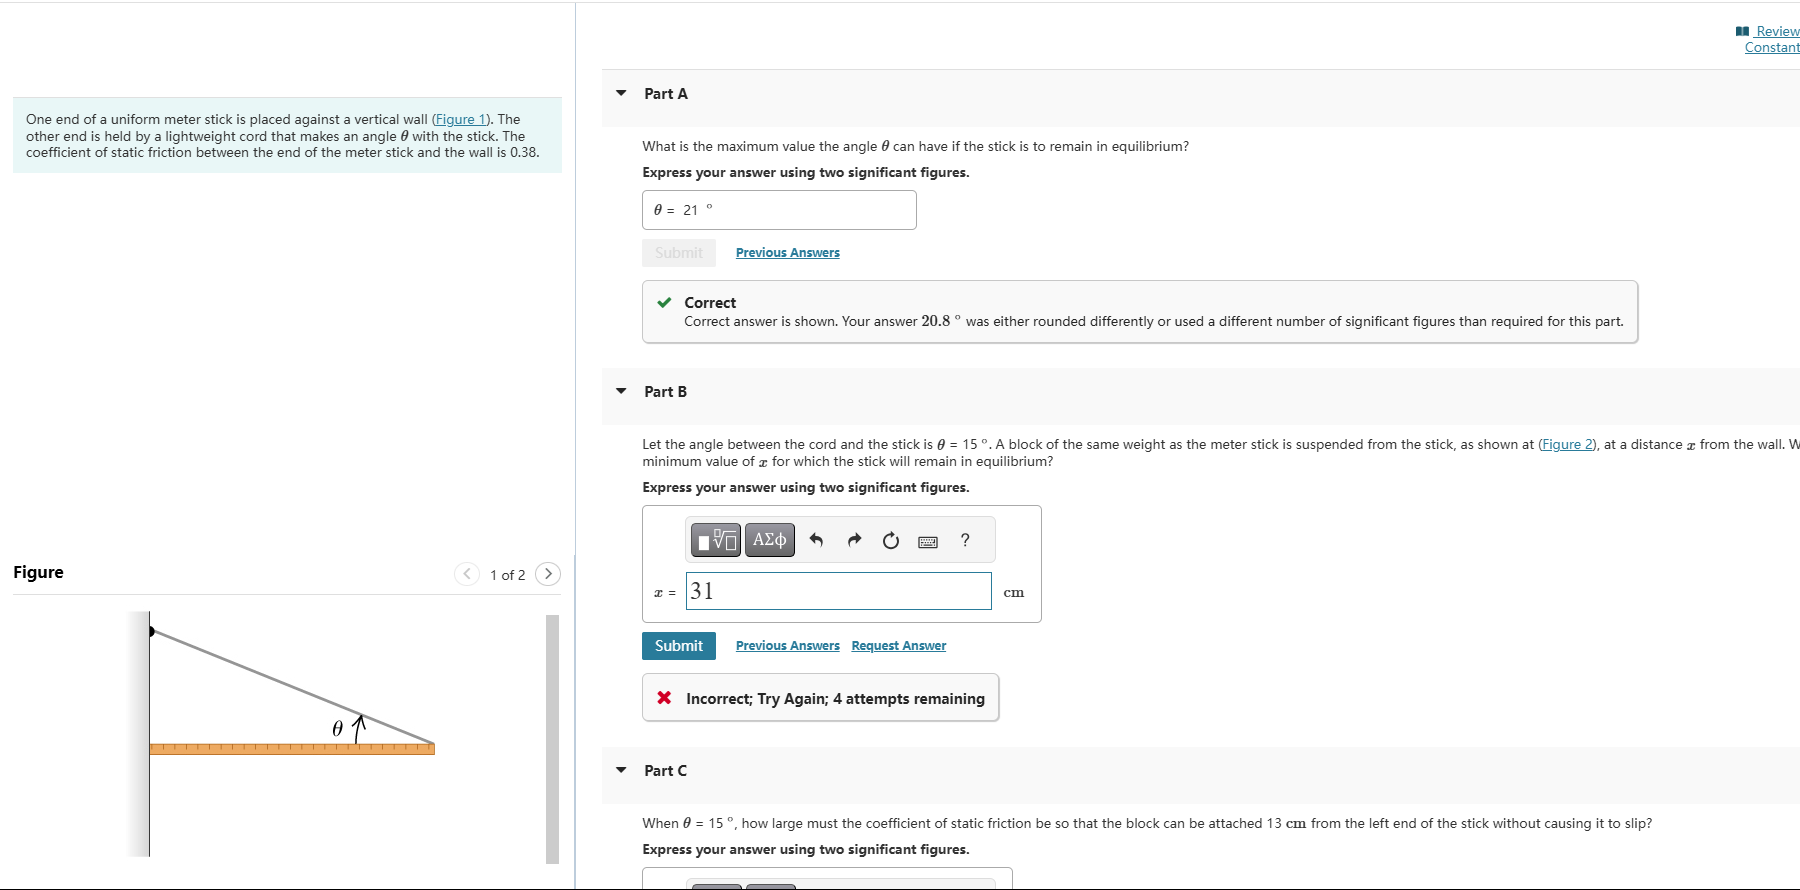Click the figure panel vertical scrollbar
The height and width of the screenshot is (890, 1800).
552,738
